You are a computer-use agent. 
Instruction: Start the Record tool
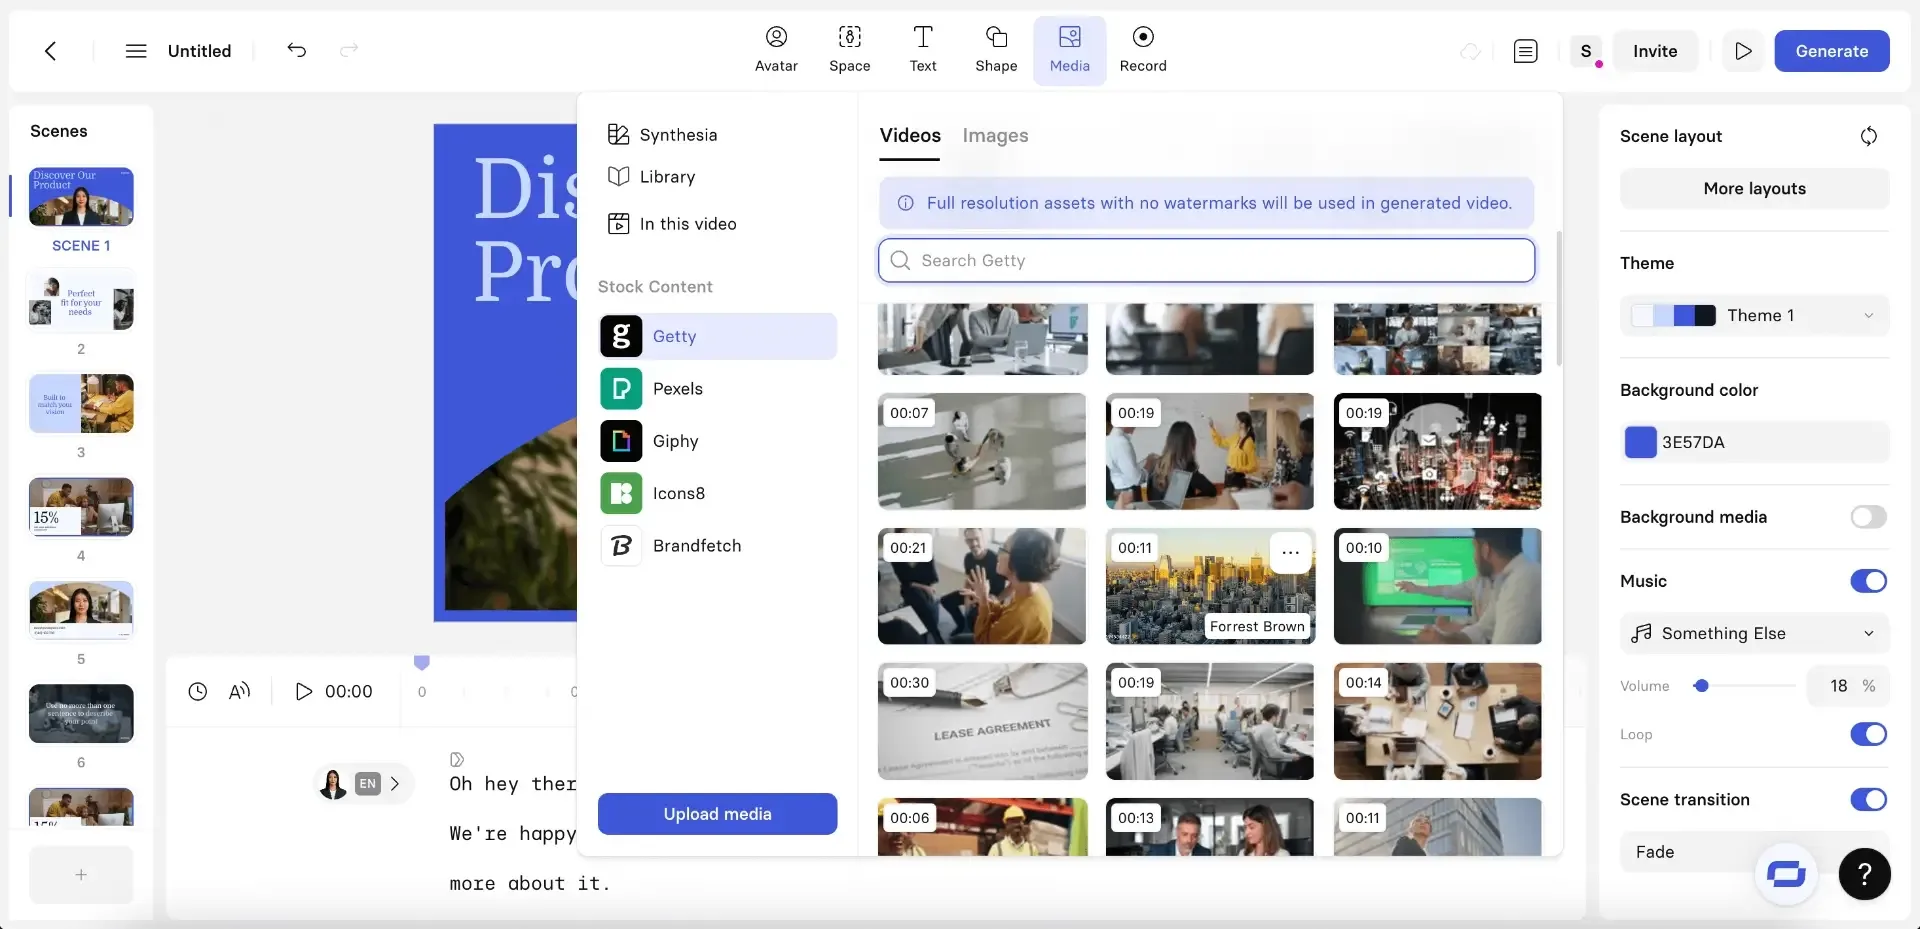pyautogui.click(x=1143, y=50)
